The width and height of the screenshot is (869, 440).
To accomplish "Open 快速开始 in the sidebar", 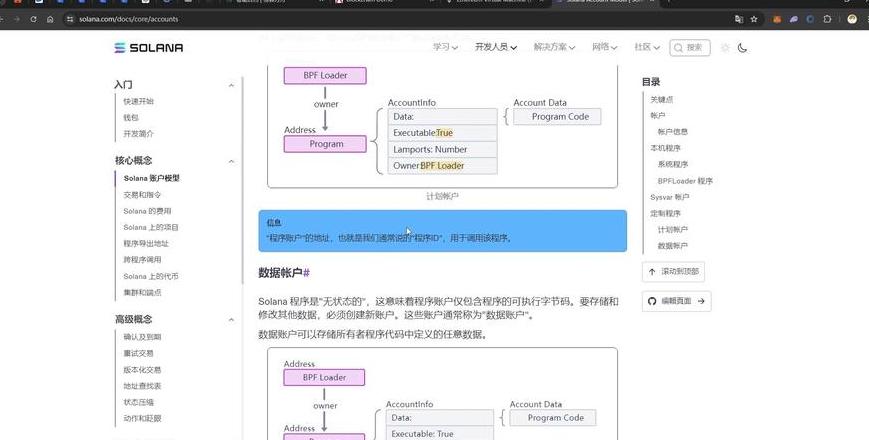I will point(139,101).
